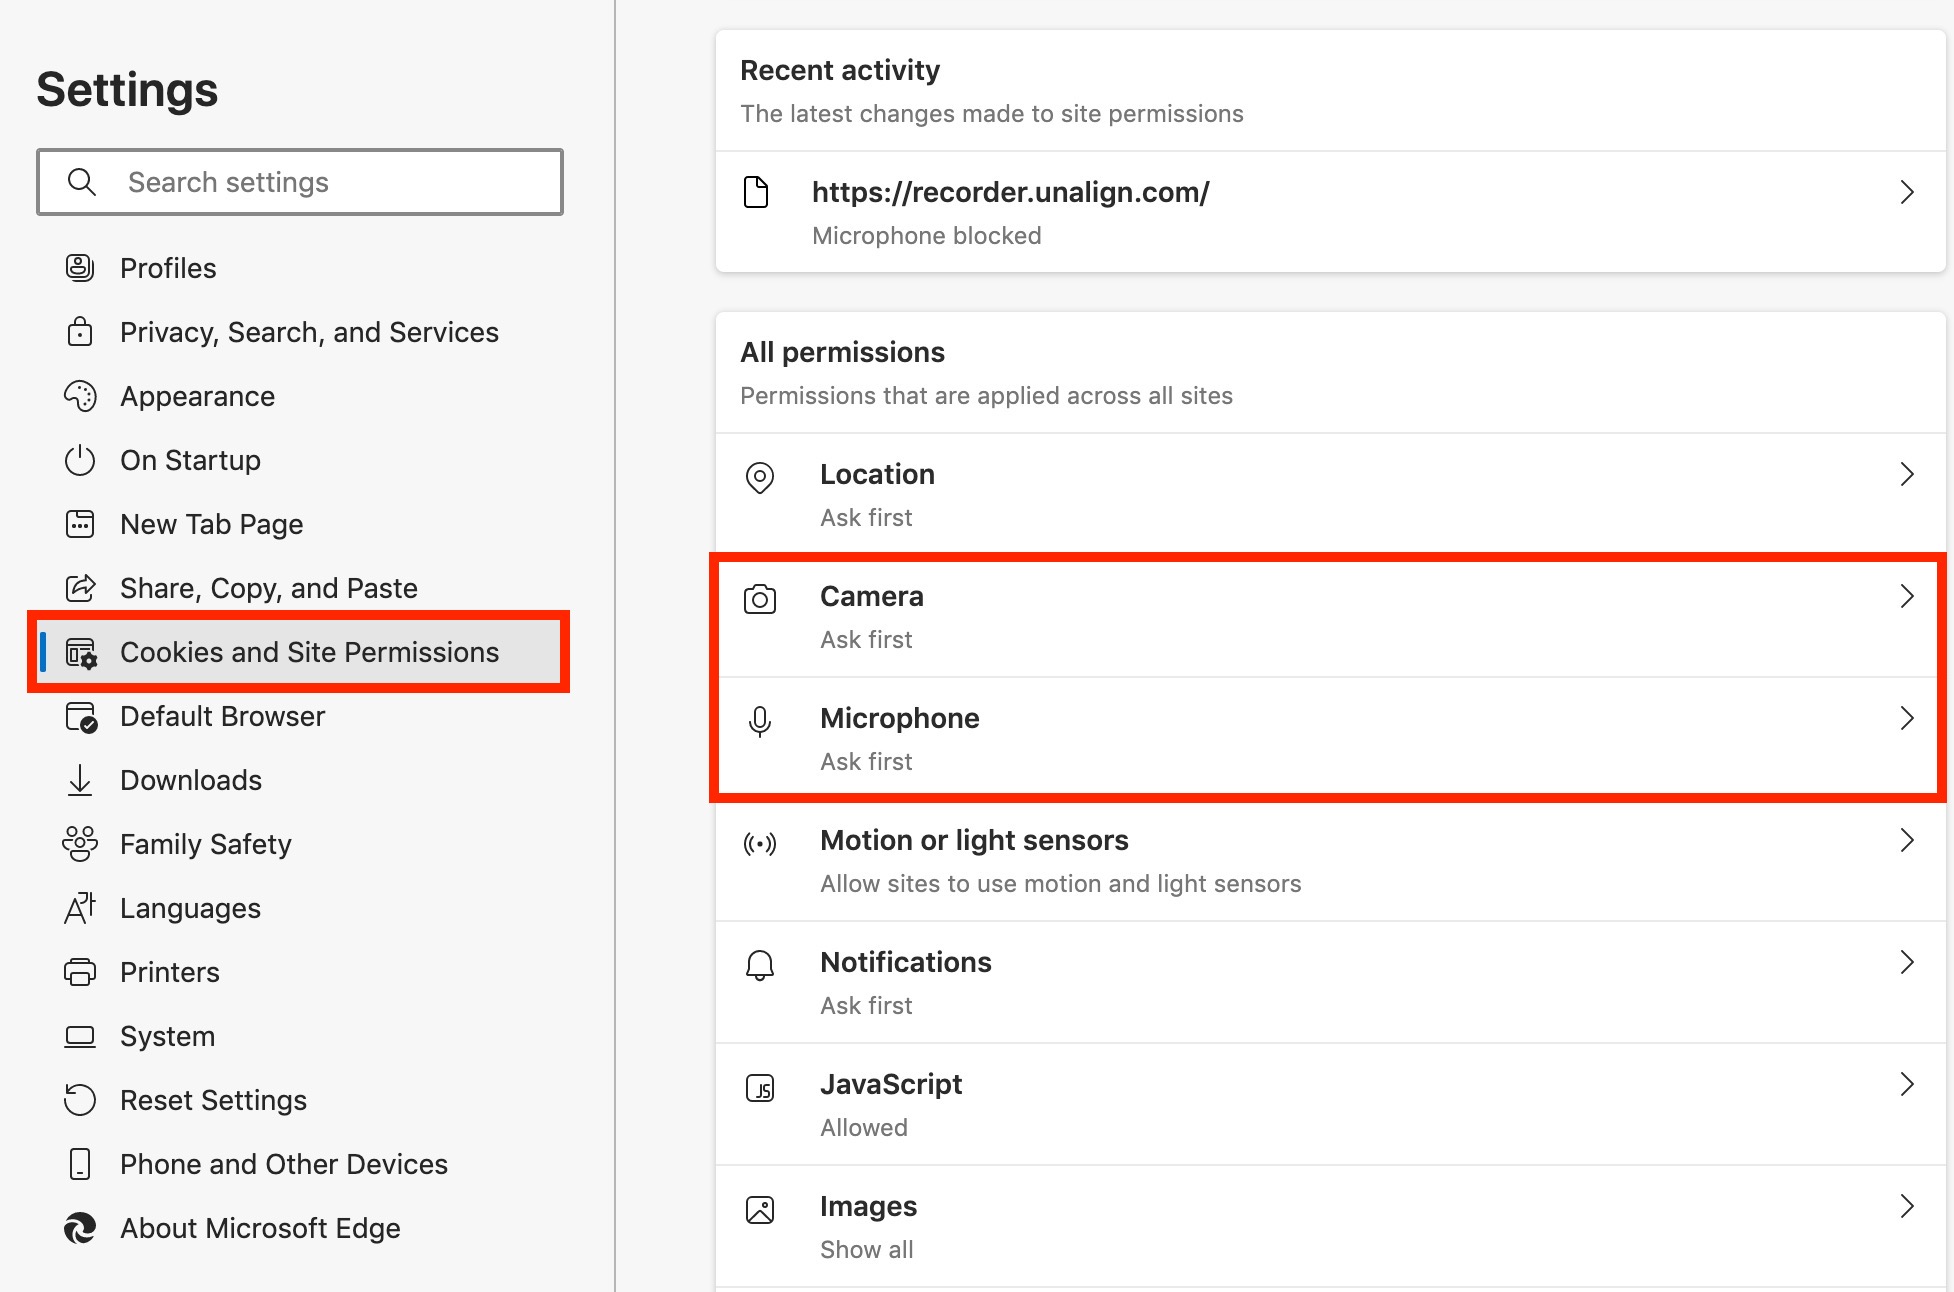Open Motion or light sensors settings
Viewport: 1954px width, 1292px height.
(x=1330, y=860)
